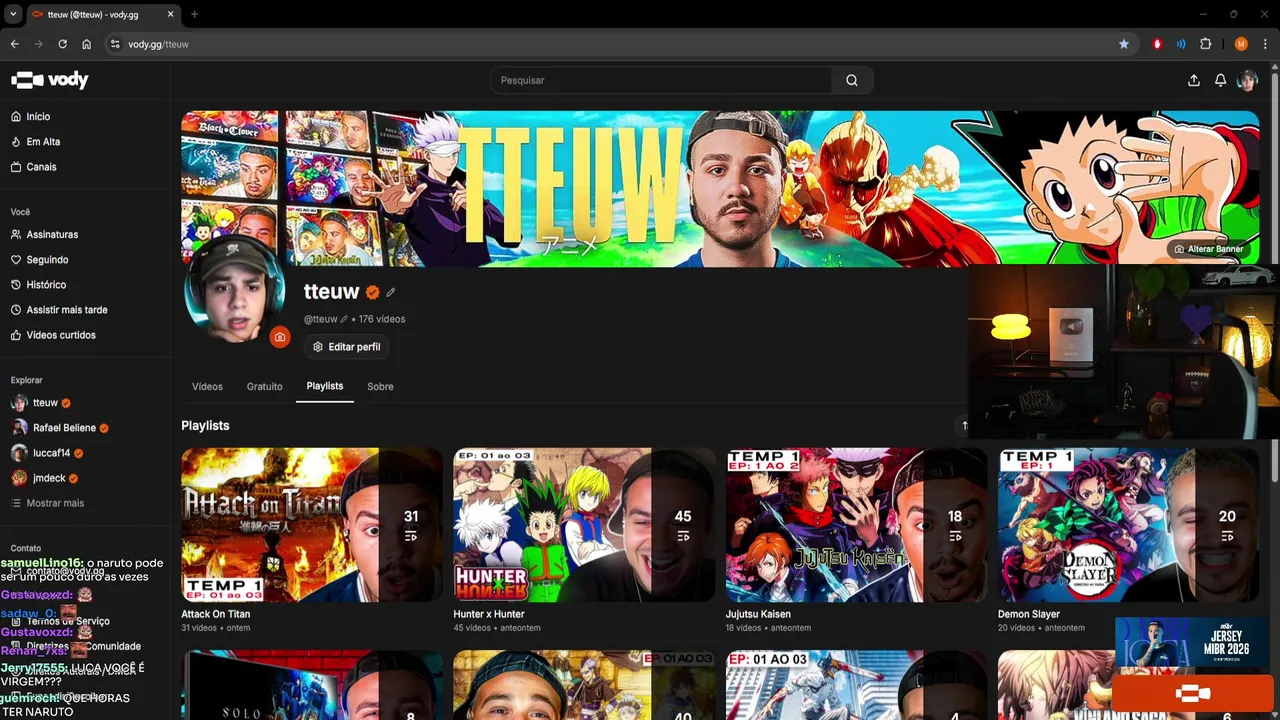Click the bookmark star icon

pyautogui.click(x=1124, y=44)
